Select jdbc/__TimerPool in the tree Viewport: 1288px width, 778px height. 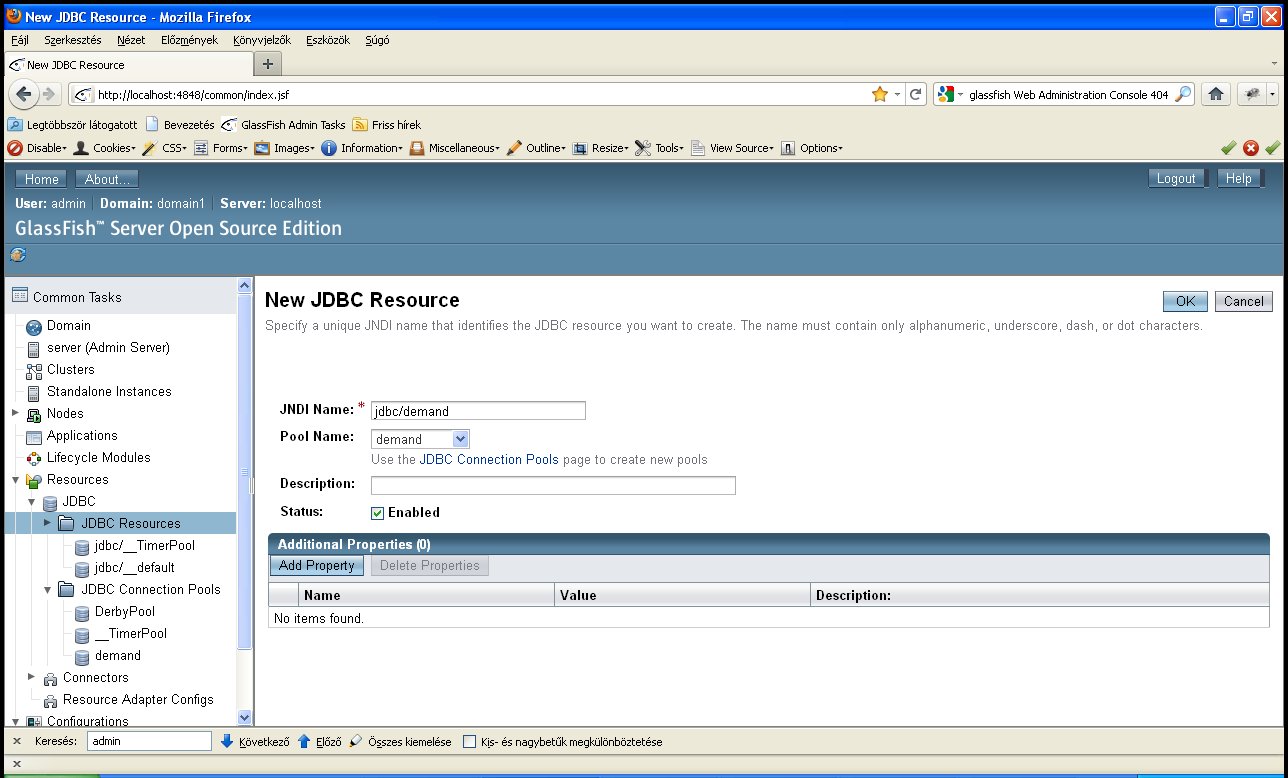click(x=145, y=546)
